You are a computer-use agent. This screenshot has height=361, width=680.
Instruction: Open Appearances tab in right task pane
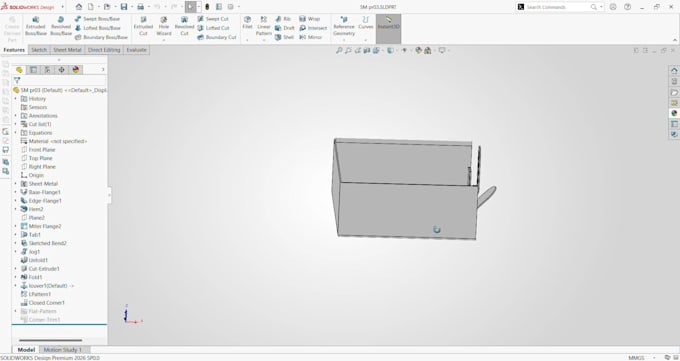674,113
